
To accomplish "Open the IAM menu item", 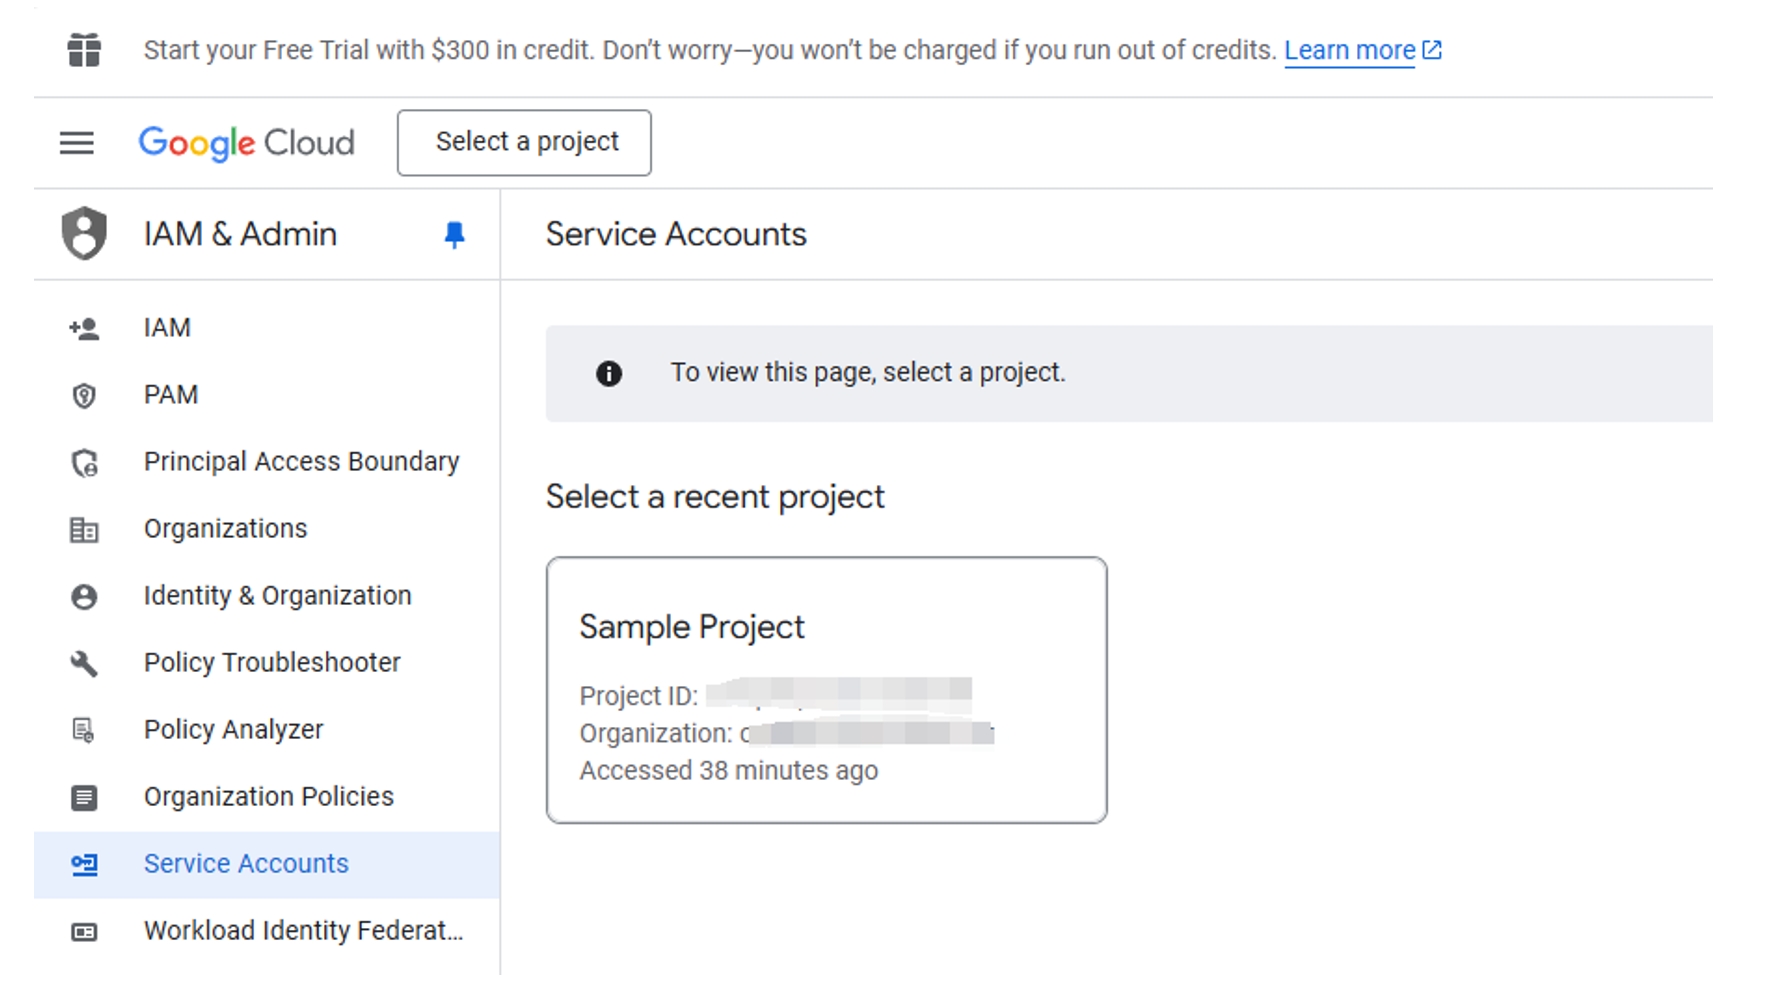I will click(x=266, y=328).
